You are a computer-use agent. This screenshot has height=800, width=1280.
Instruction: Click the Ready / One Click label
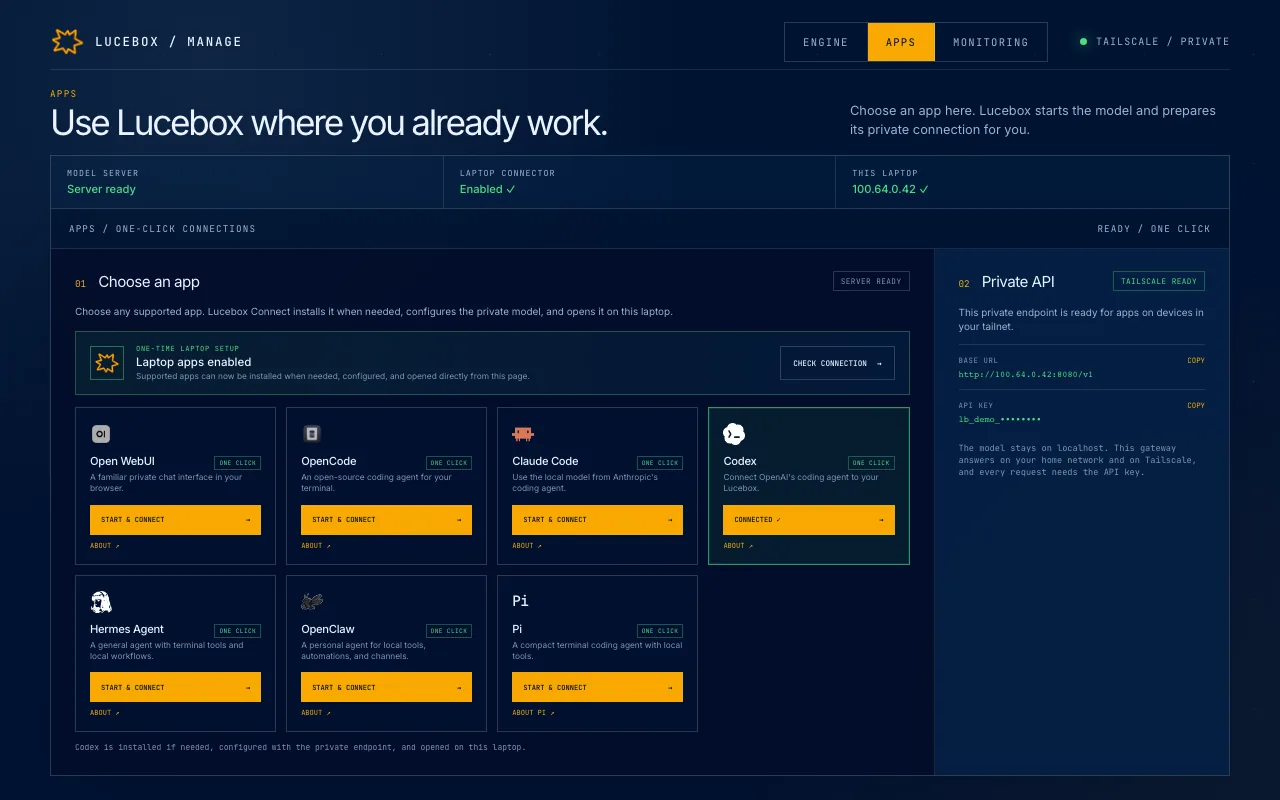tap(1154, 229)
